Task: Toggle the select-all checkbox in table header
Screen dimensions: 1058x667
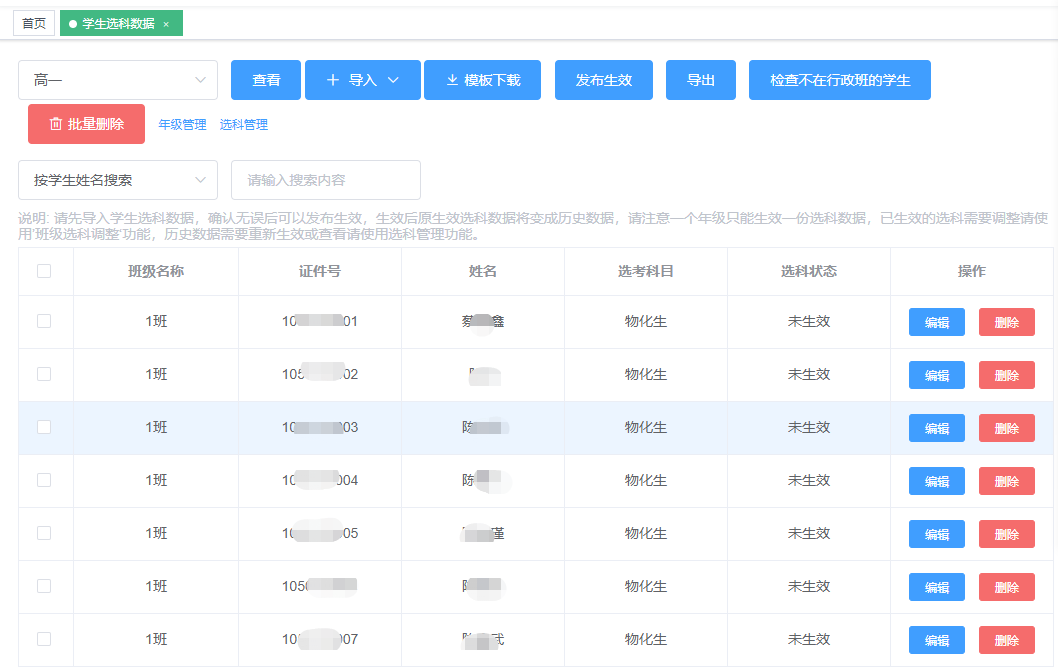Action: pyautogui.click(x=44, y=271)
